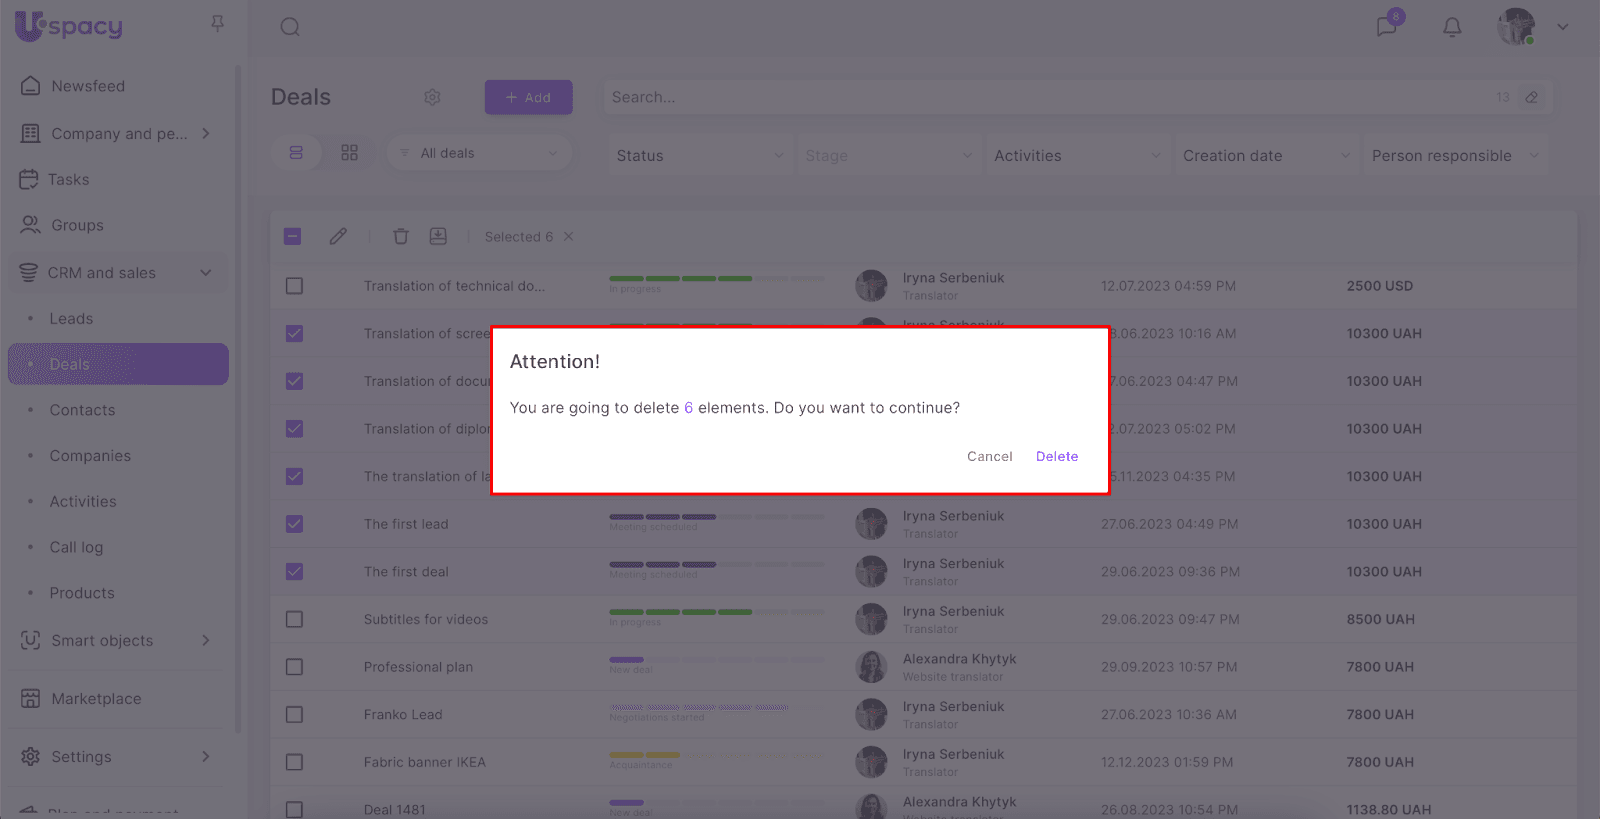Click the Groups people icon
This screenshot has width=1600, height=819.
[31, 225]
